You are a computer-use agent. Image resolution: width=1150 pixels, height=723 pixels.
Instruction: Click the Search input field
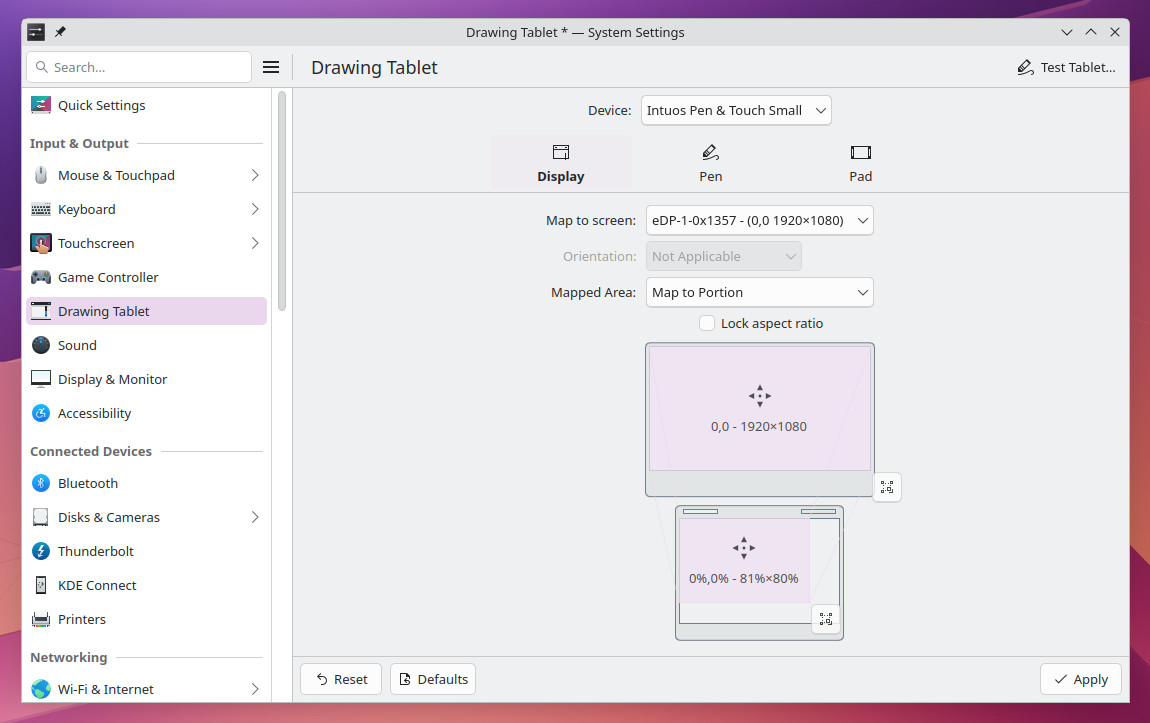139,67
